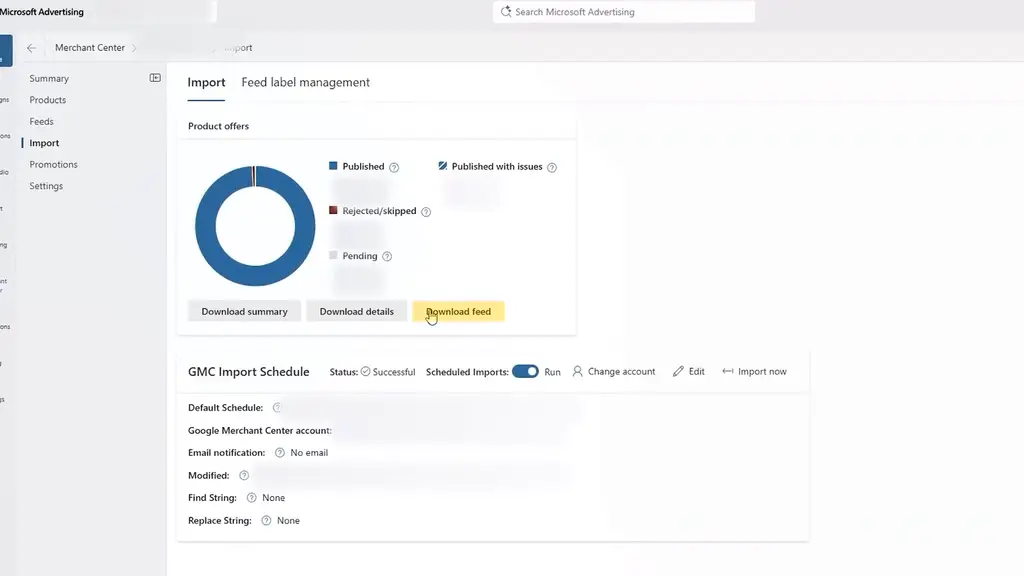Open Promotions in the sidebar

[x=54, y=165]
